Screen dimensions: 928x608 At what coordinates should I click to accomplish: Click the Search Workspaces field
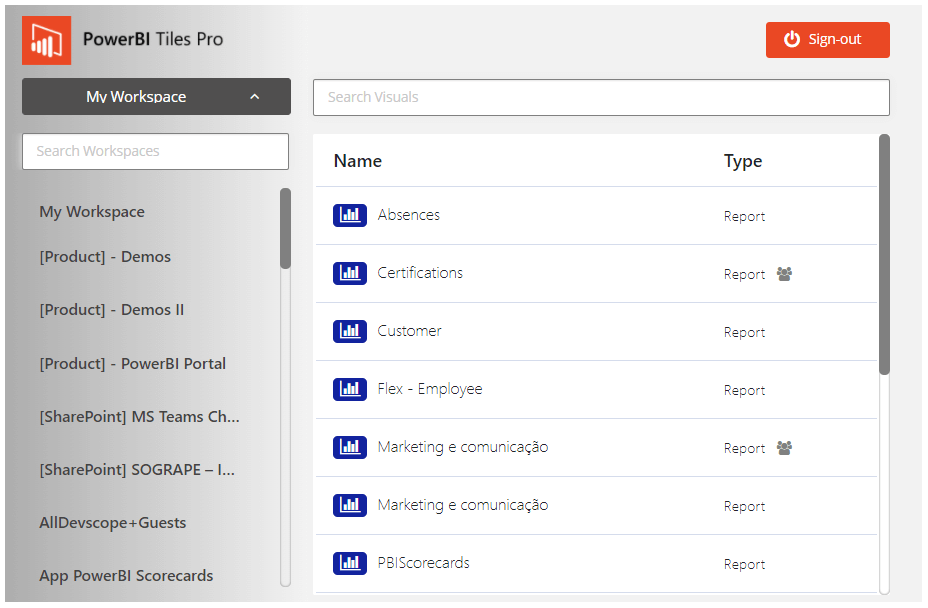(155, 151)
